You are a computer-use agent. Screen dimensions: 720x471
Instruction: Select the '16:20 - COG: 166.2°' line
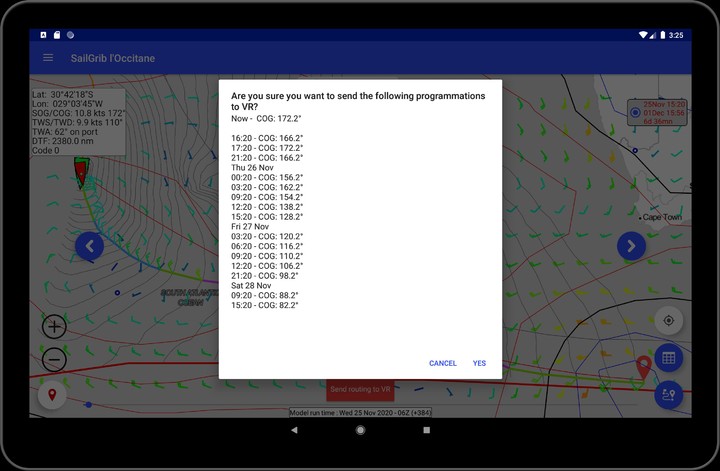267,138
